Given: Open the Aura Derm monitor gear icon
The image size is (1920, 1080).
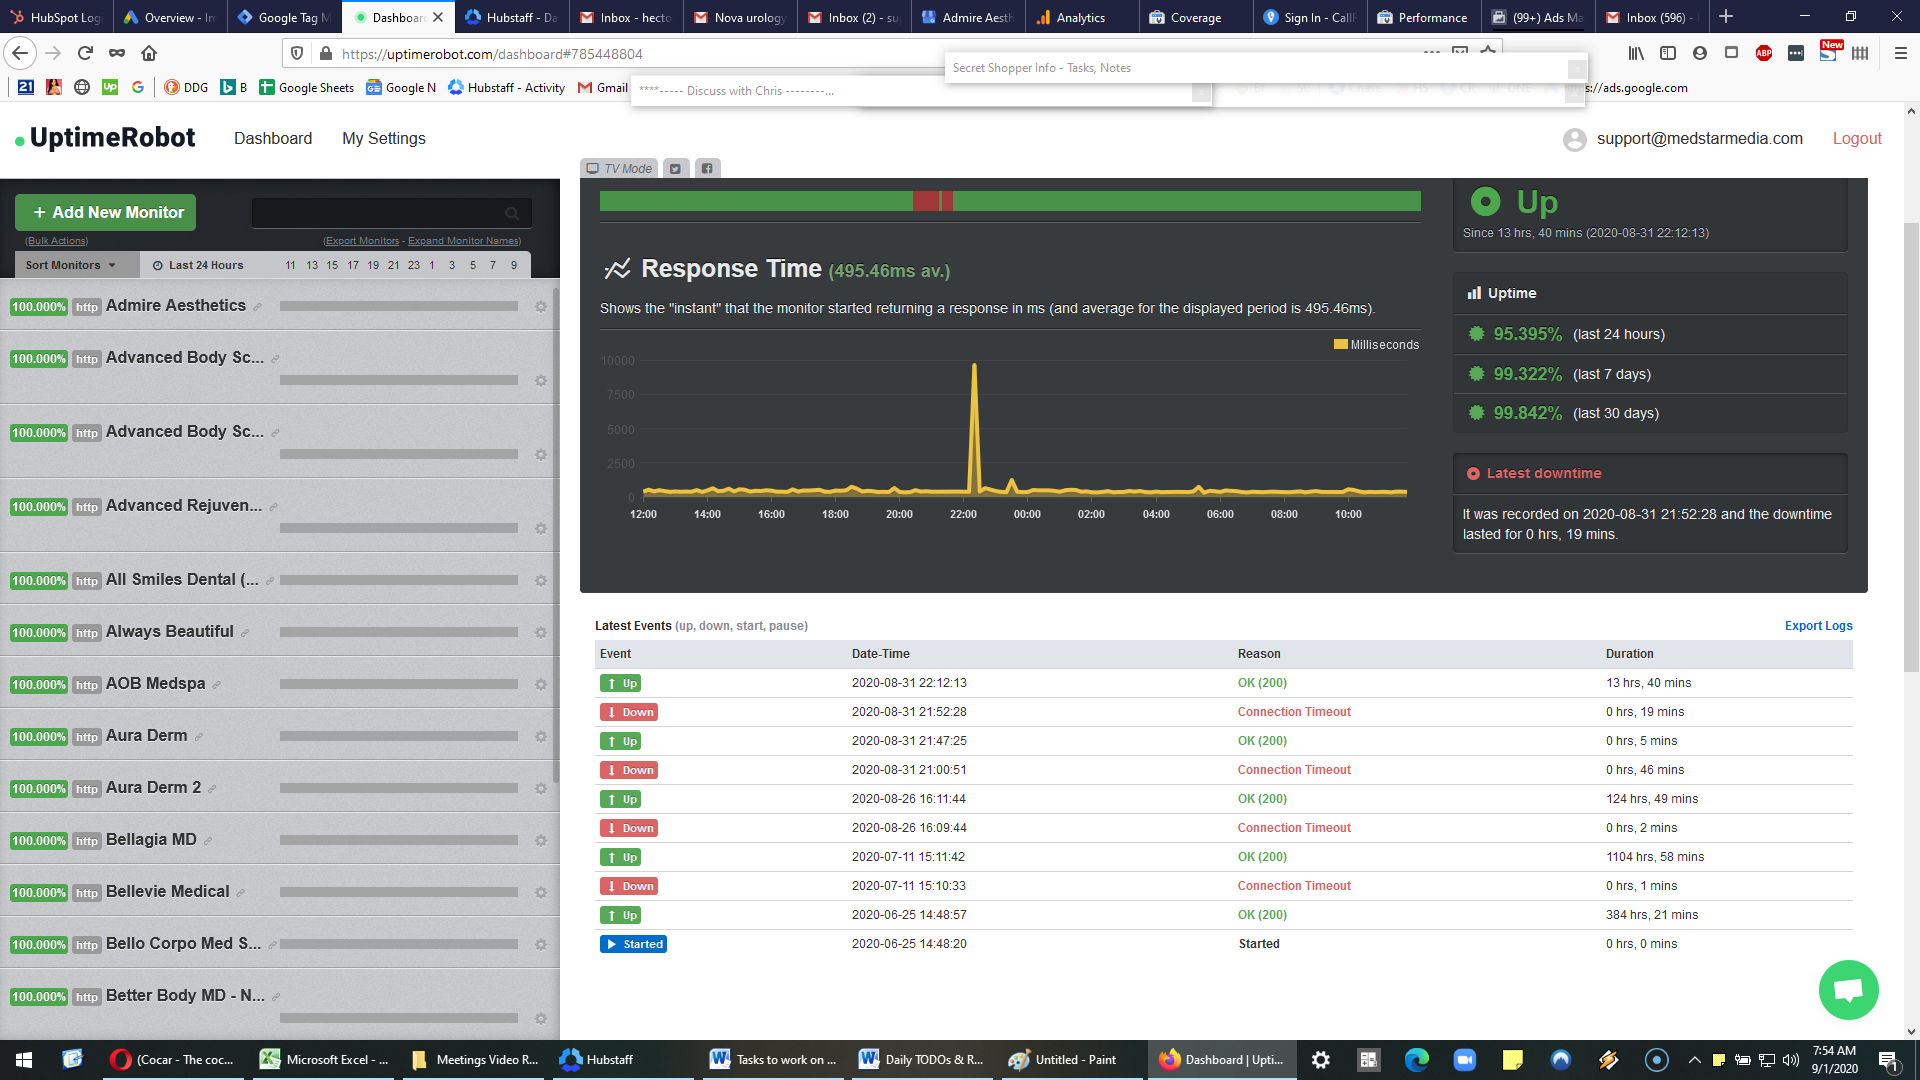Looking at the screenshot, I should [541, 737].
